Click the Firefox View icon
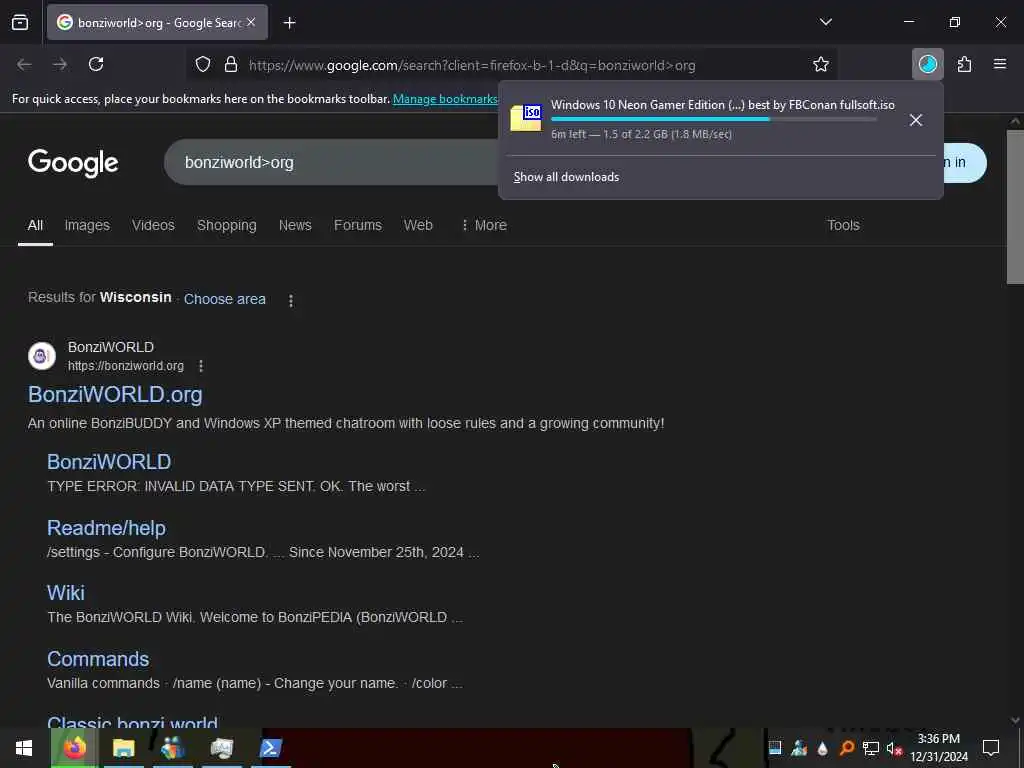Image resolution: width=1024 pixels, height=768 pixels. point(20,23)
